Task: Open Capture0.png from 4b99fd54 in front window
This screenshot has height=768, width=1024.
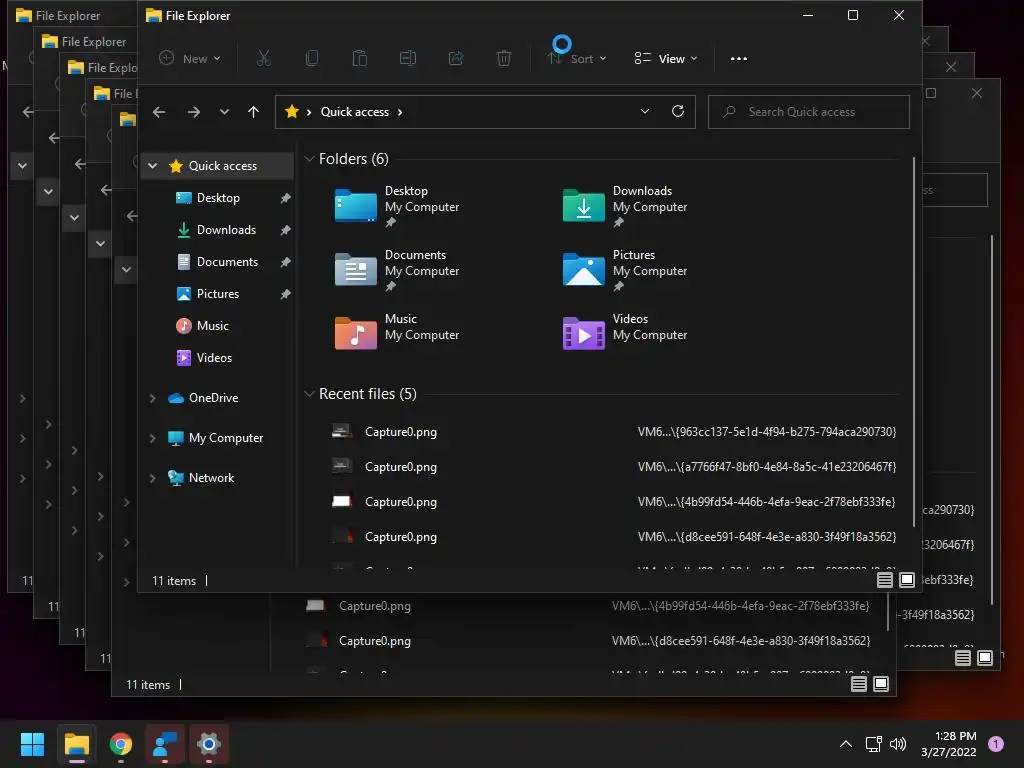Action: coord(613,502)
